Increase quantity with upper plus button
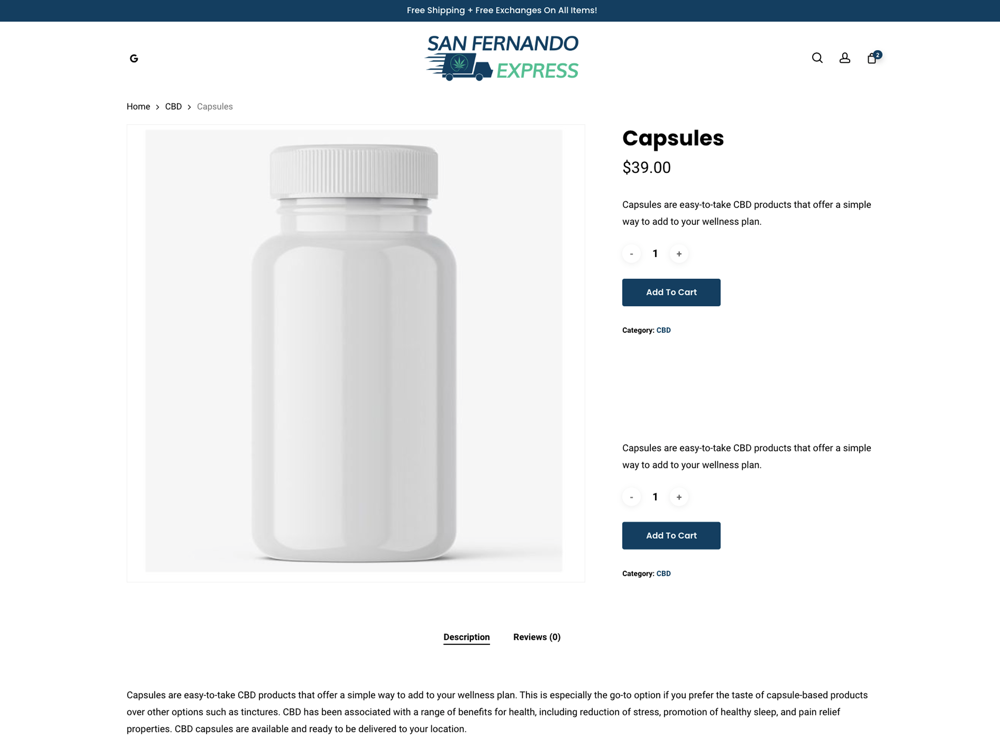Image resolution: width=1000 pixels, height=750 pixels. click(679, 254)
